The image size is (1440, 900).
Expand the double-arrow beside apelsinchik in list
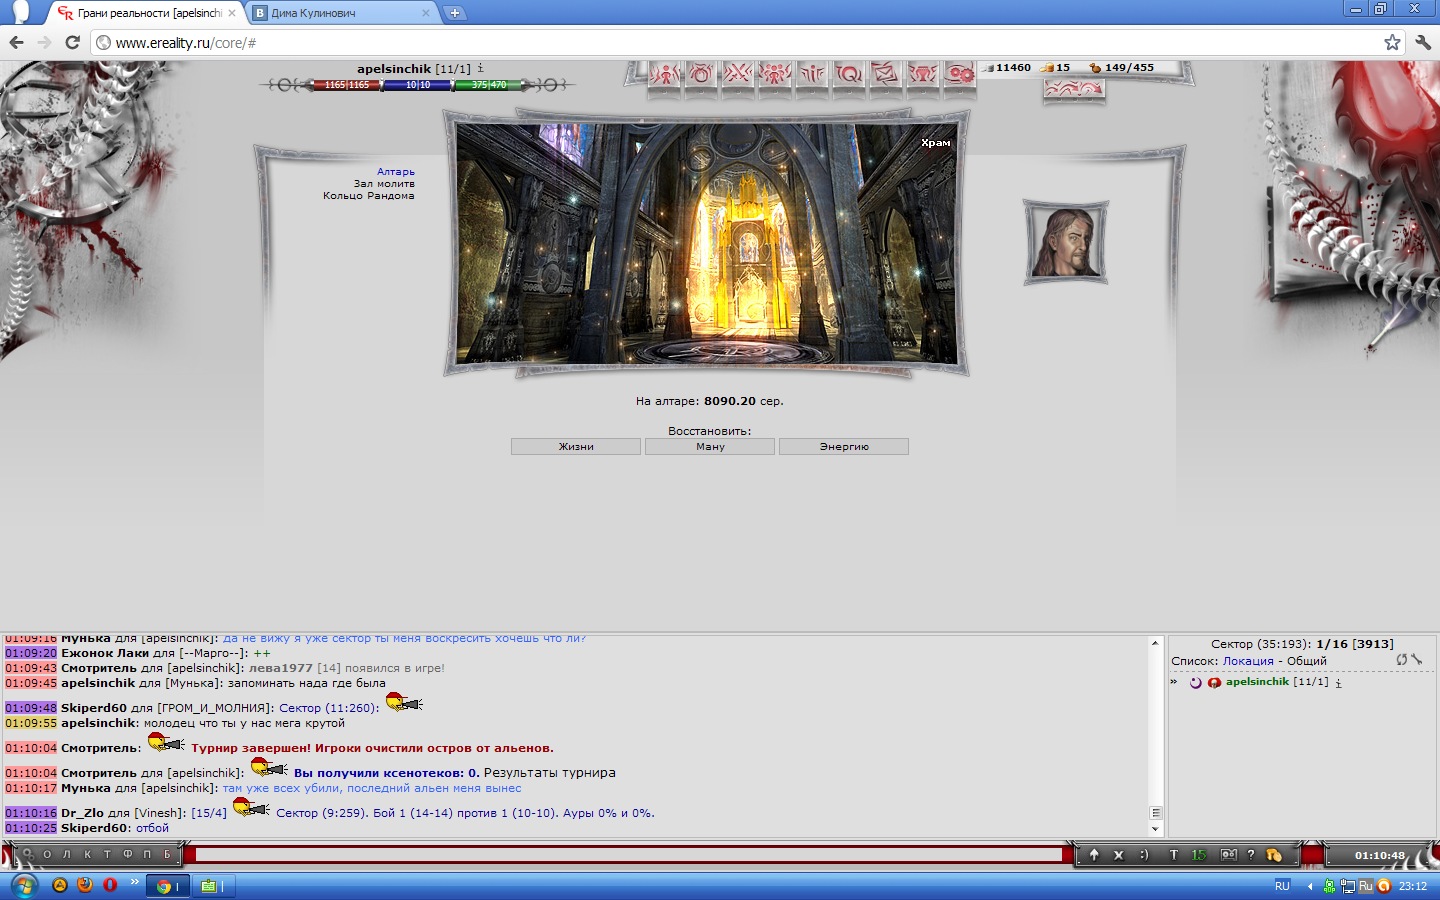pyautogui.click(x=1174, y=682)
